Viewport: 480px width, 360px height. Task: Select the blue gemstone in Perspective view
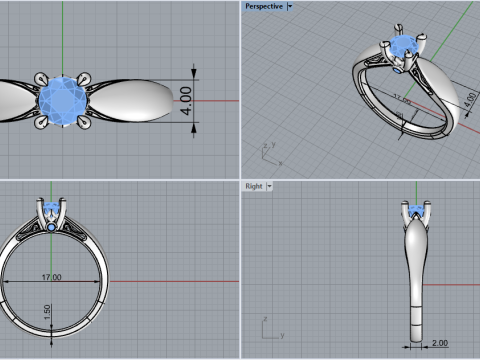(404, 47)
